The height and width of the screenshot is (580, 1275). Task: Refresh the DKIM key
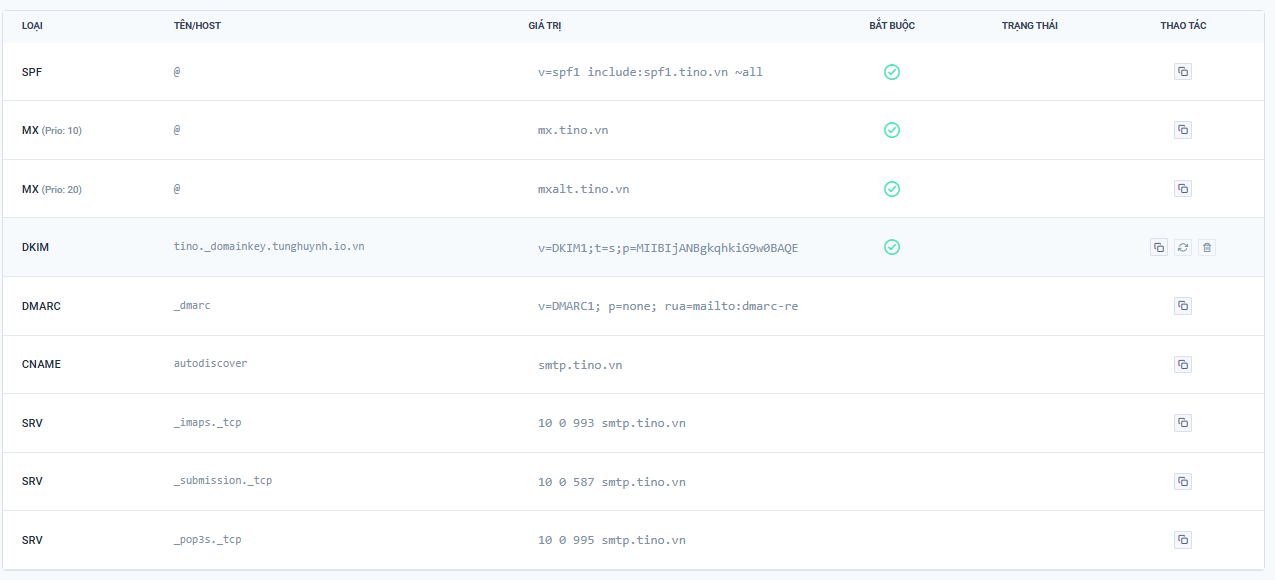pyautogui.click(x=1183, y=247)
